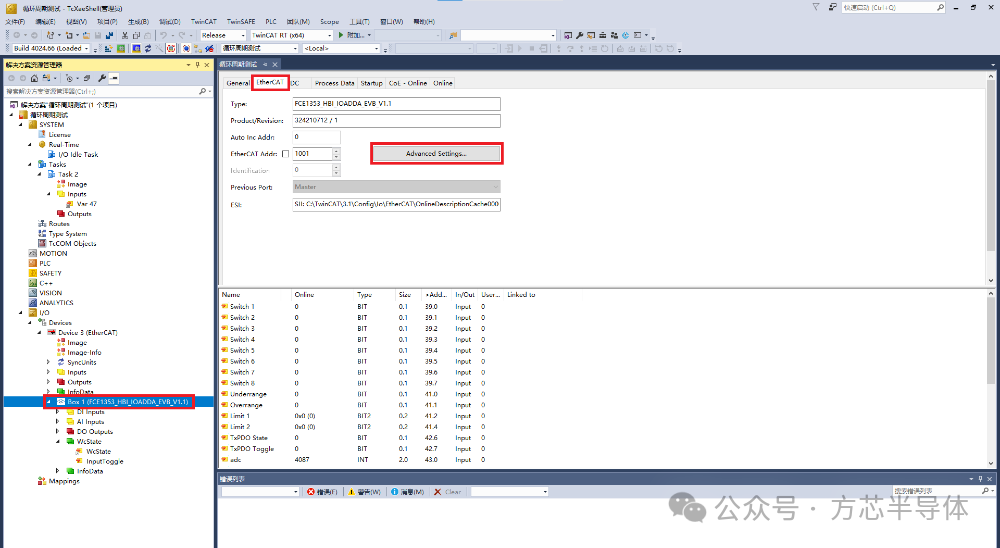Click the Toggle Free Run State icon

pos(171,48)
